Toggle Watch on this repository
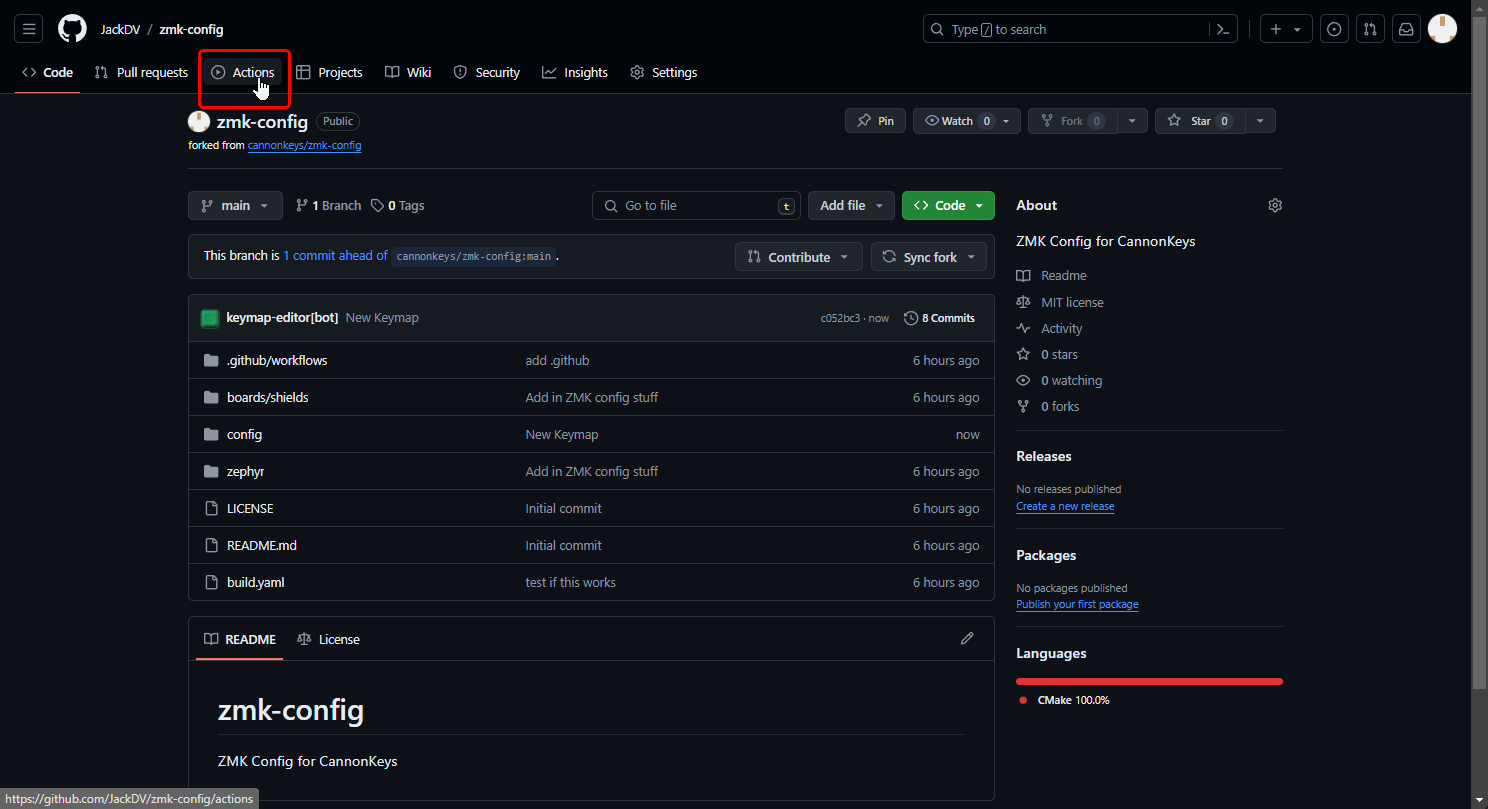Viewport: 1488px width, 809px height. click(957, 121)
